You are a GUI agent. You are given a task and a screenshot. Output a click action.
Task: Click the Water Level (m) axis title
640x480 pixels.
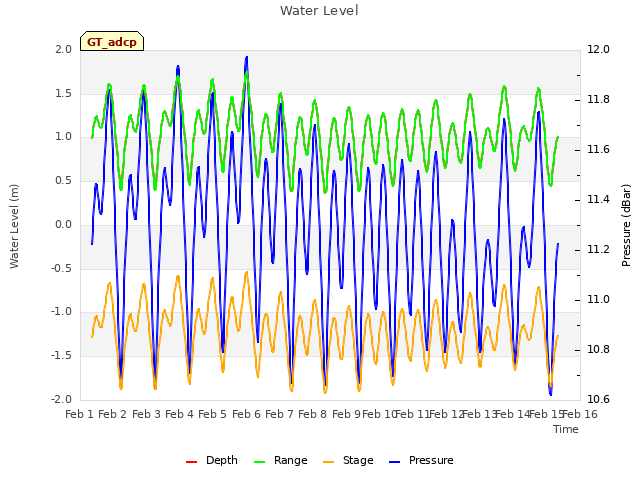(14, 226)
